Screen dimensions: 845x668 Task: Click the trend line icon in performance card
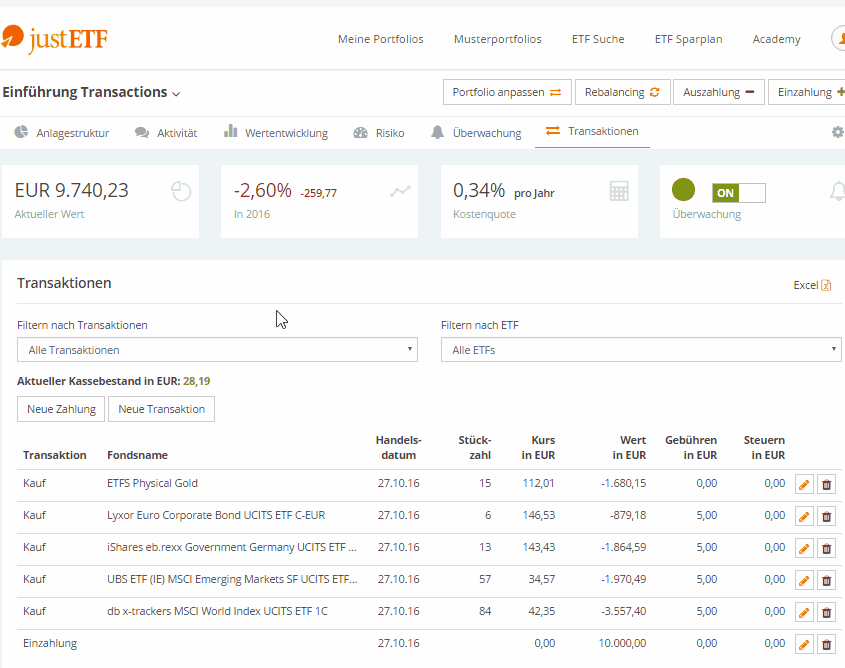(400, 191)
